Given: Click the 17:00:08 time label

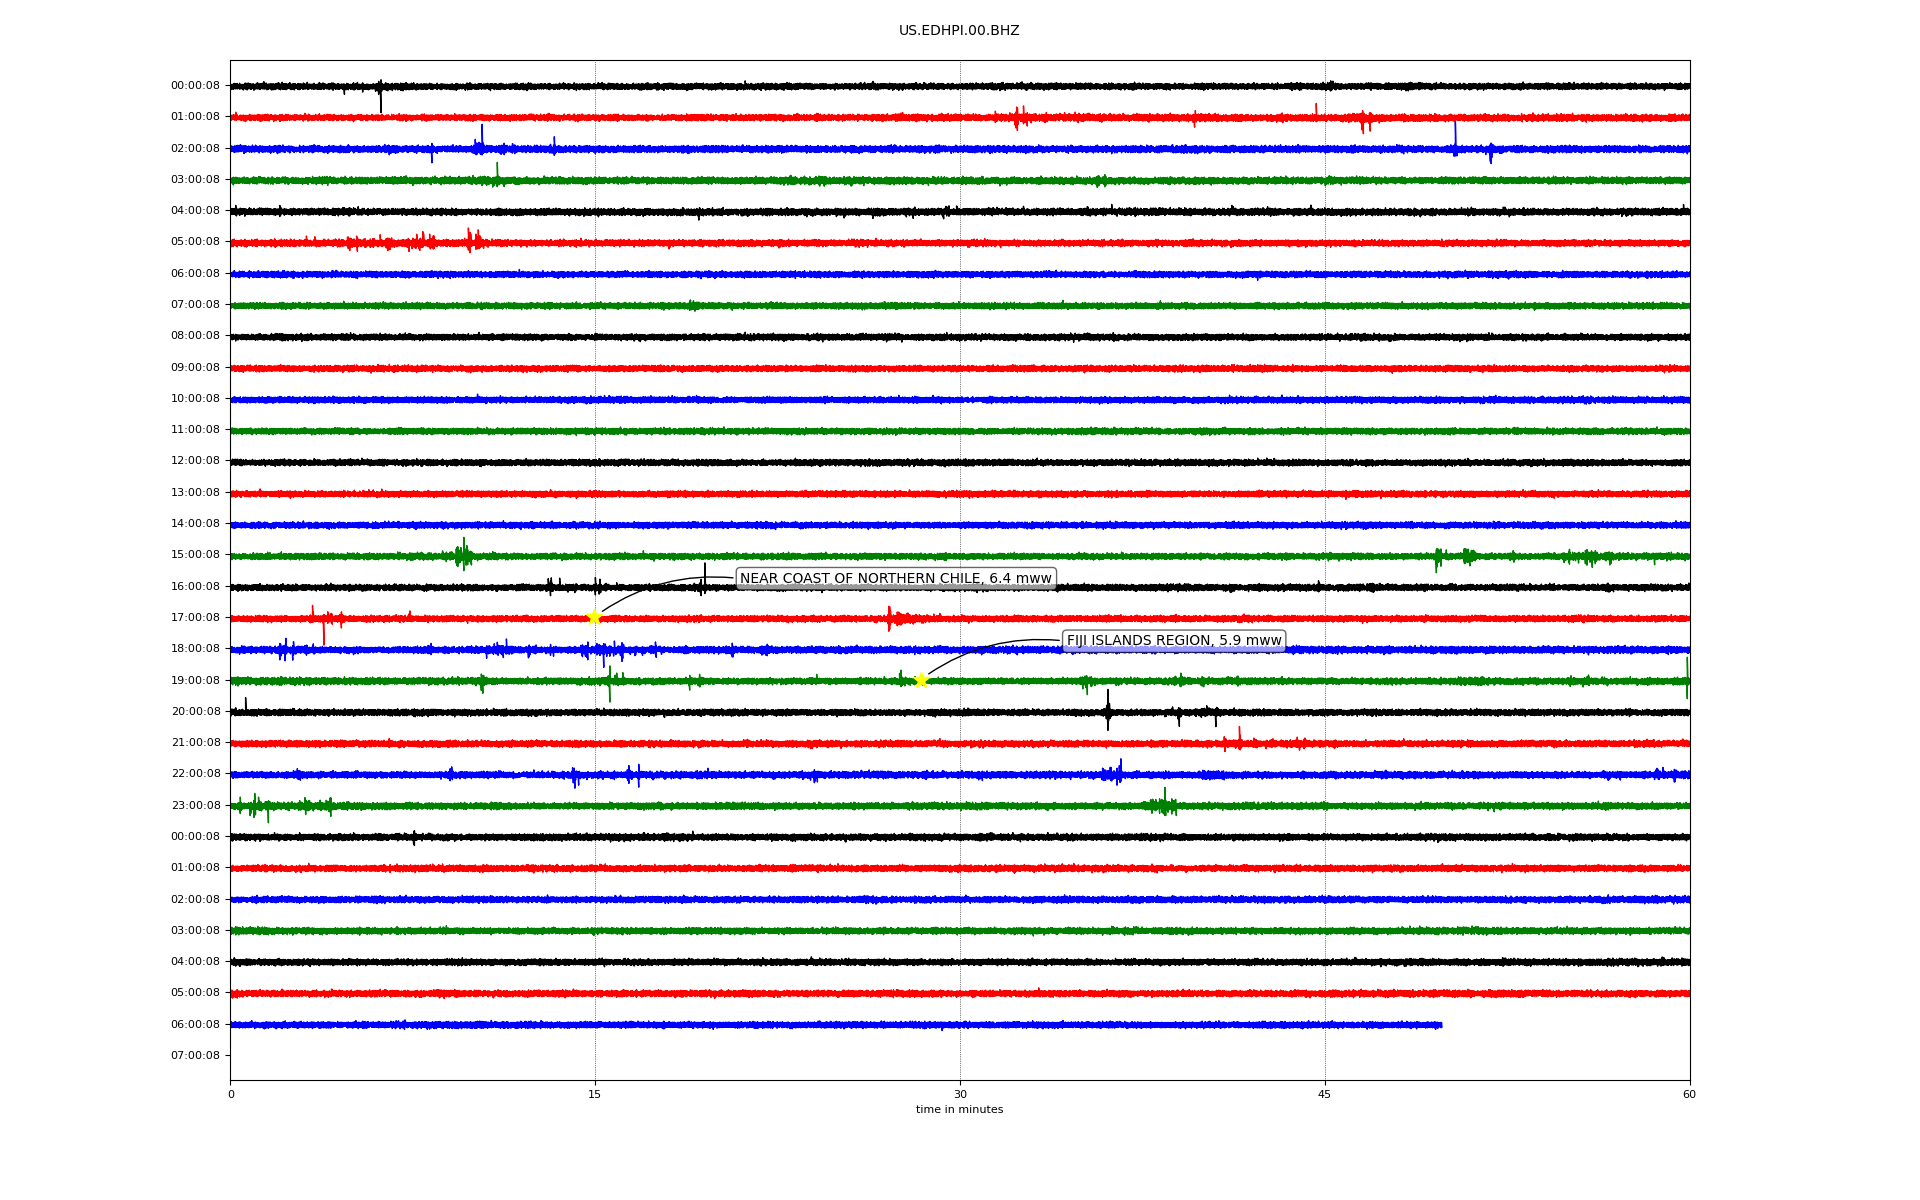Looking at the screenshot, I should [x=195, y=618].
